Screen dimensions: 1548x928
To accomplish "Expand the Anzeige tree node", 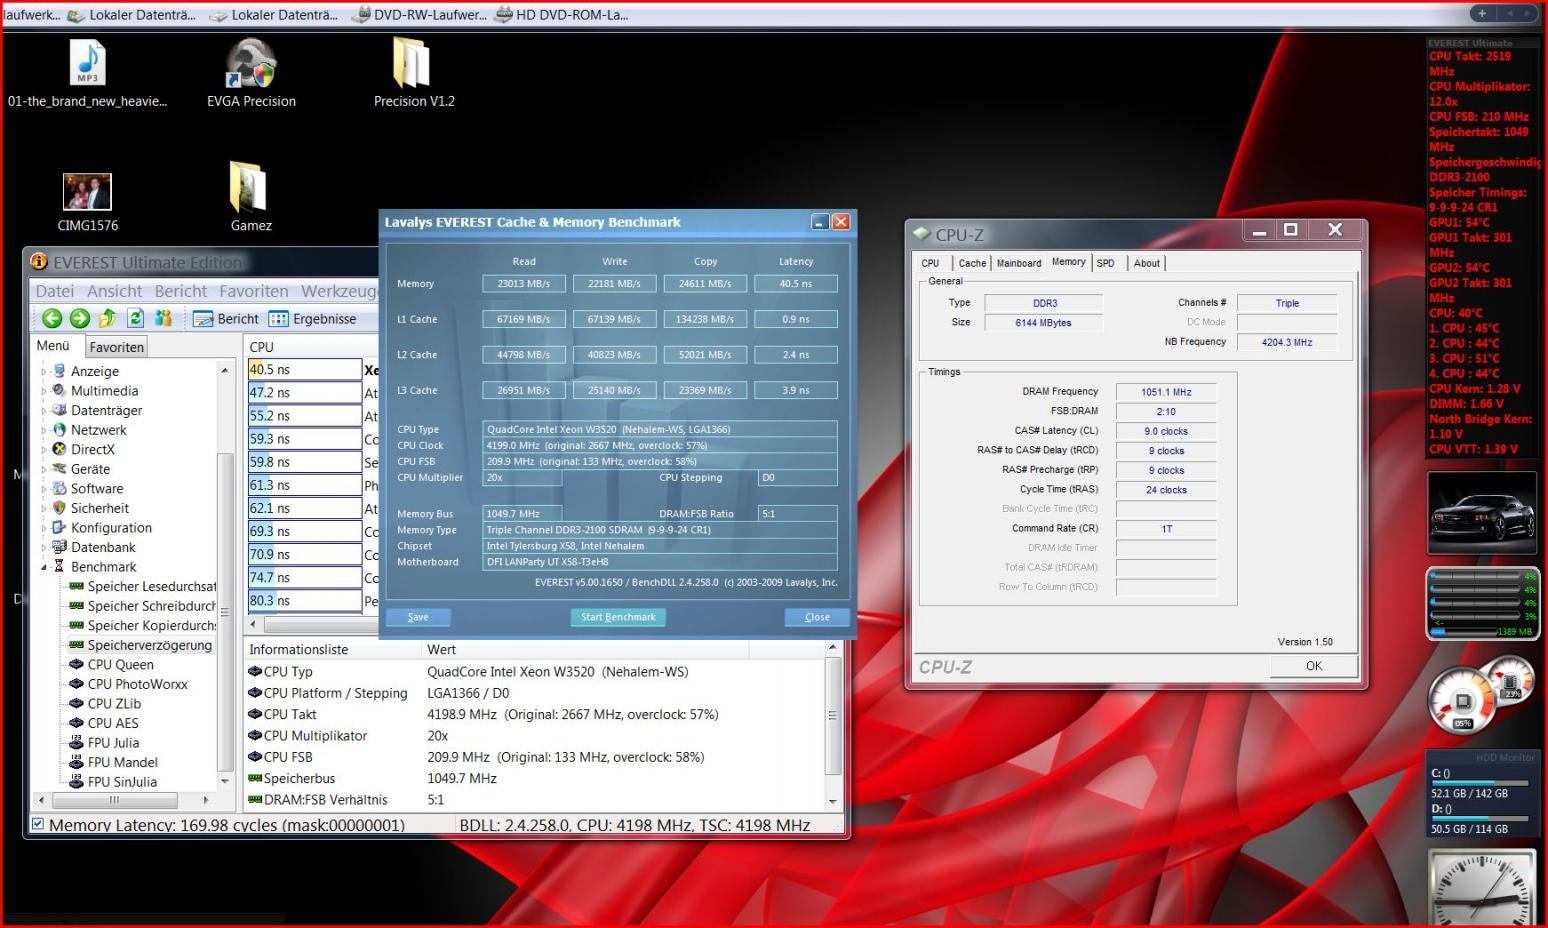I will point(43,371).
